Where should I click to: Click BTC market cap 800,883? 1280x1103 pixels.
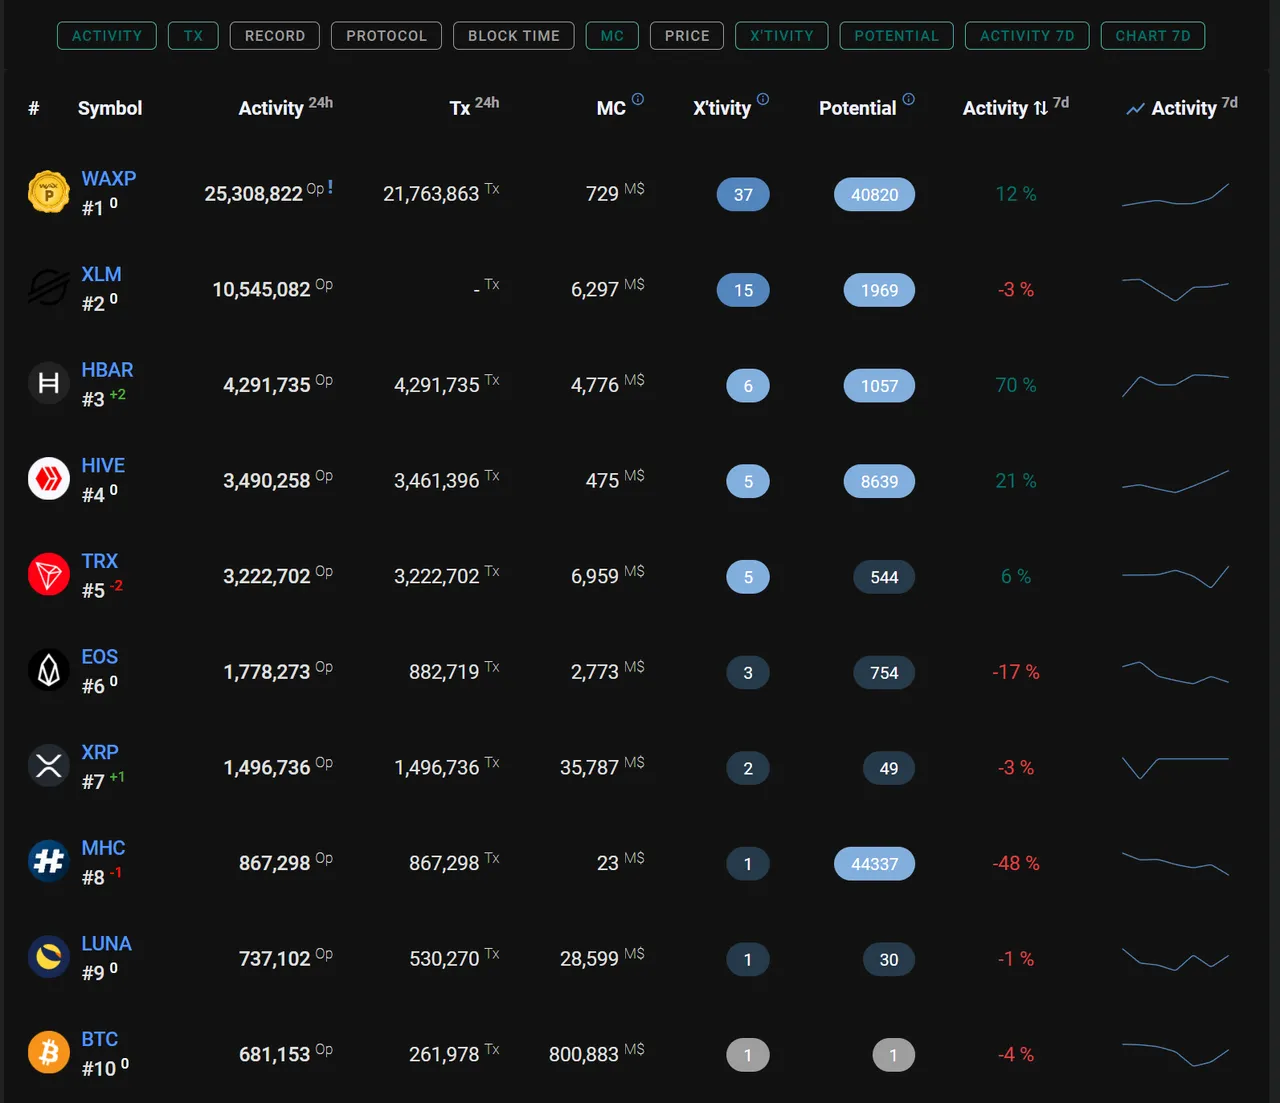pyautogui.click(x=584, y=1054)
